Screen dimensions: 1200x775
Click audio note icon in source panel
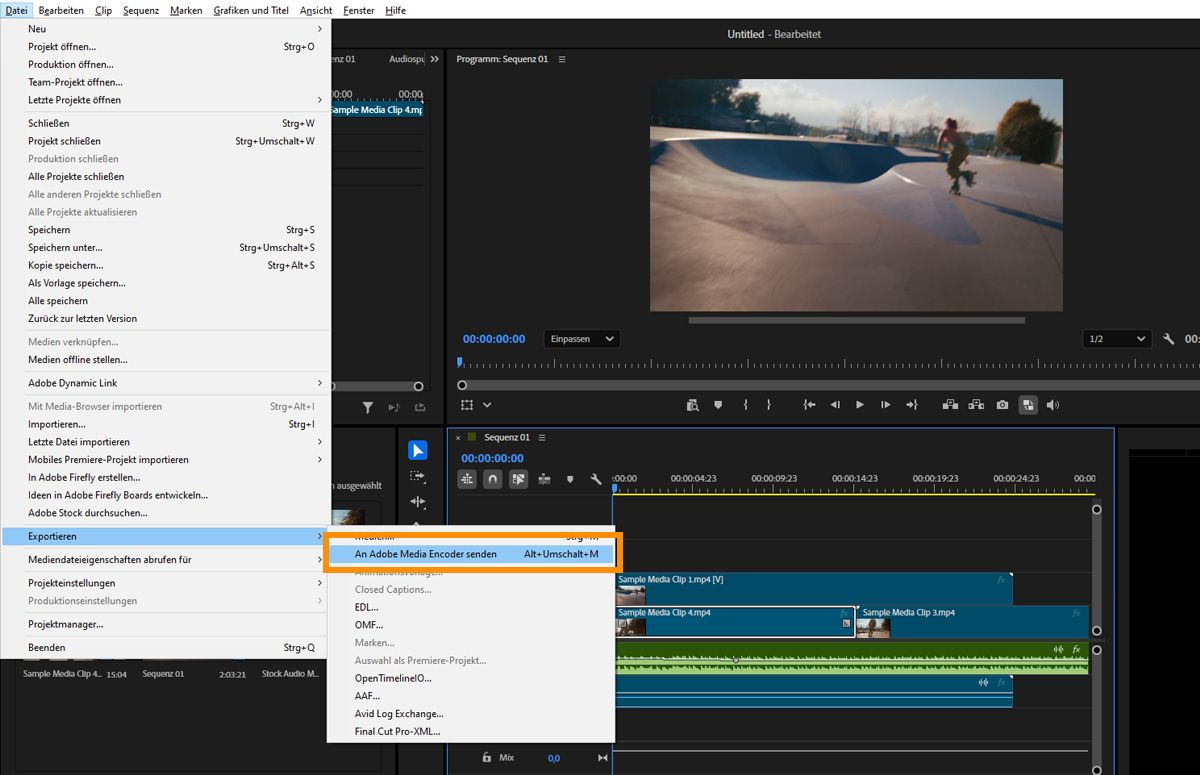pyautogui.click(x=393, y=407)
